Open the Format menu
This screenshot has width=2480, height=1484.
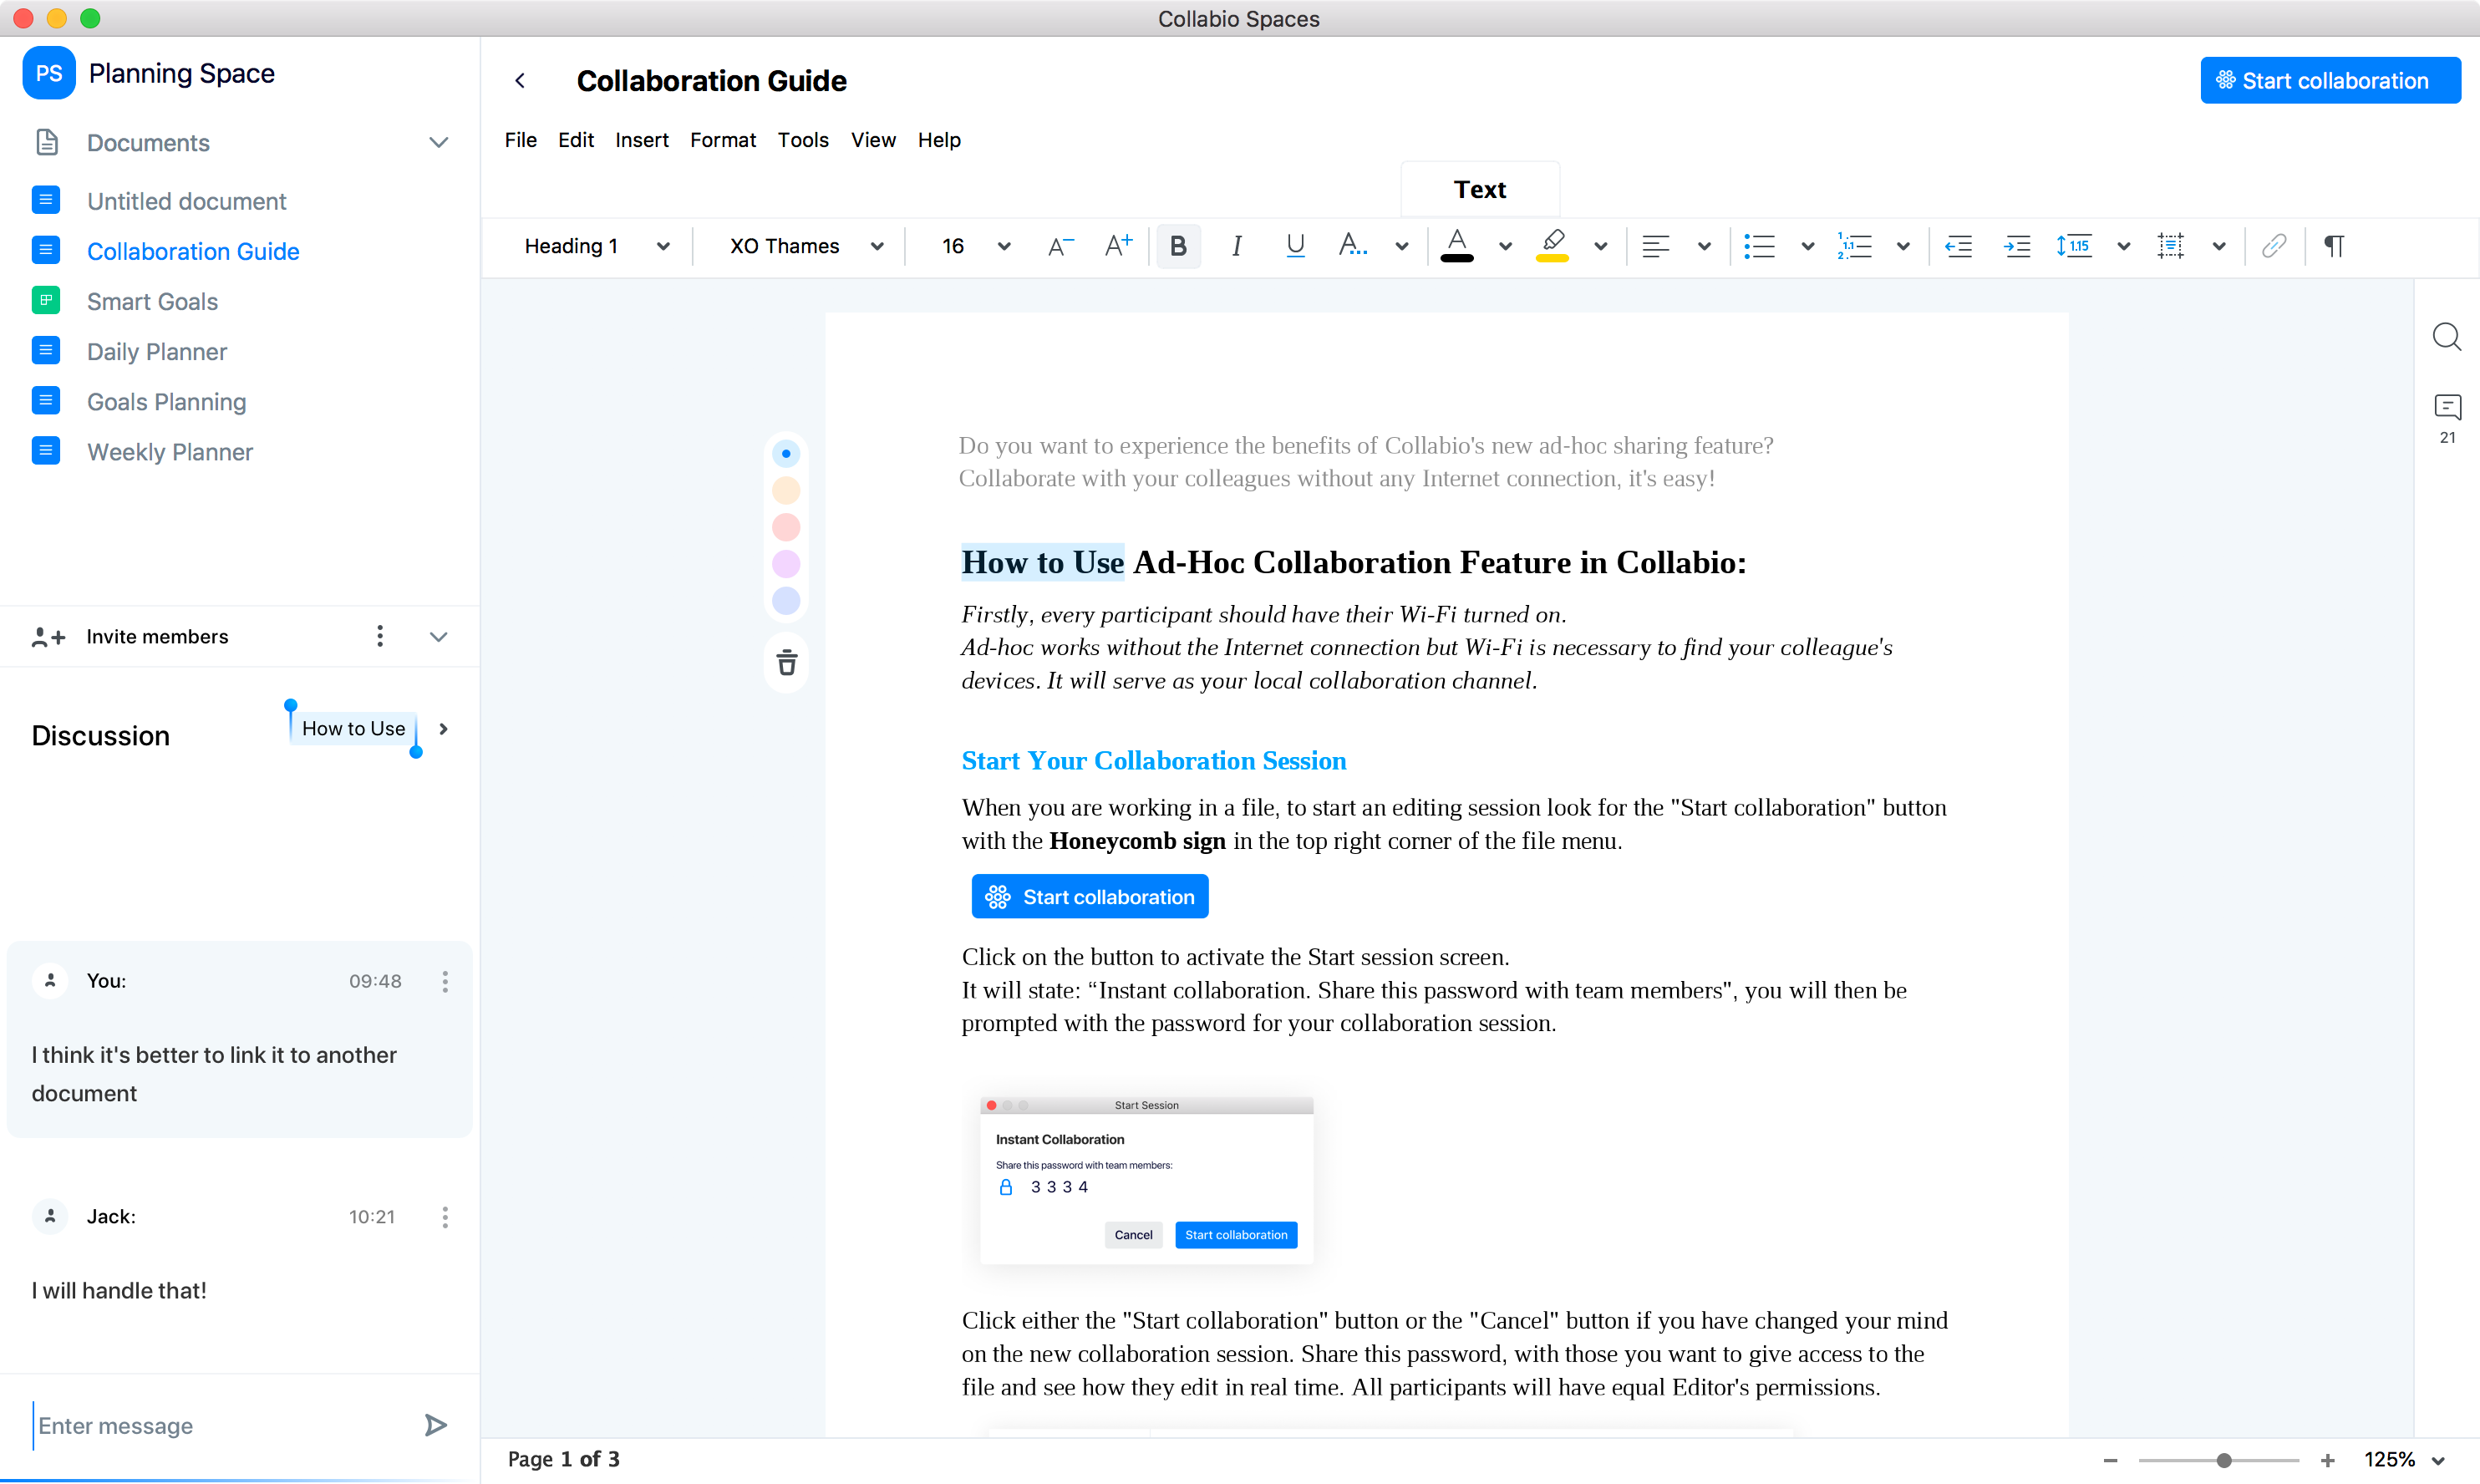pyautogui.click(x=722, y=140)
